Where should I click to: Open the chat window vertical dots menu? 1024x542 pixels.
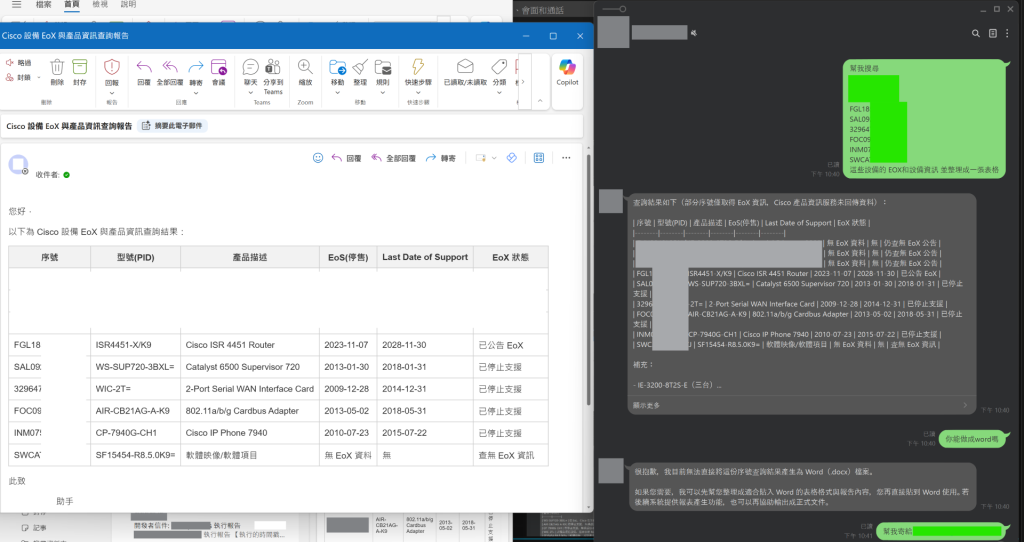1007,33
